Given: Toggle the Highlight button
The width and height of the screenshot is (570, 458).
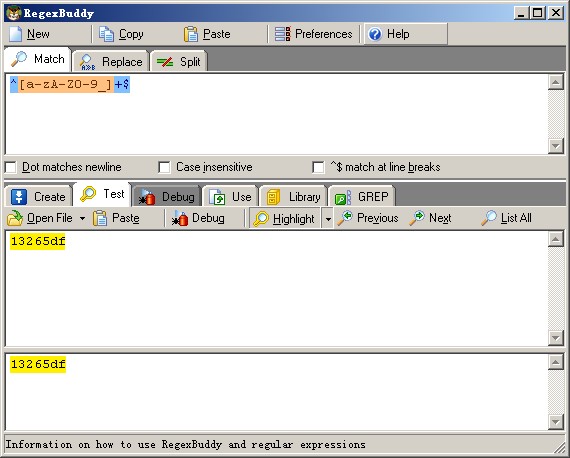Looking at the screenshot, I should point(284,218).
